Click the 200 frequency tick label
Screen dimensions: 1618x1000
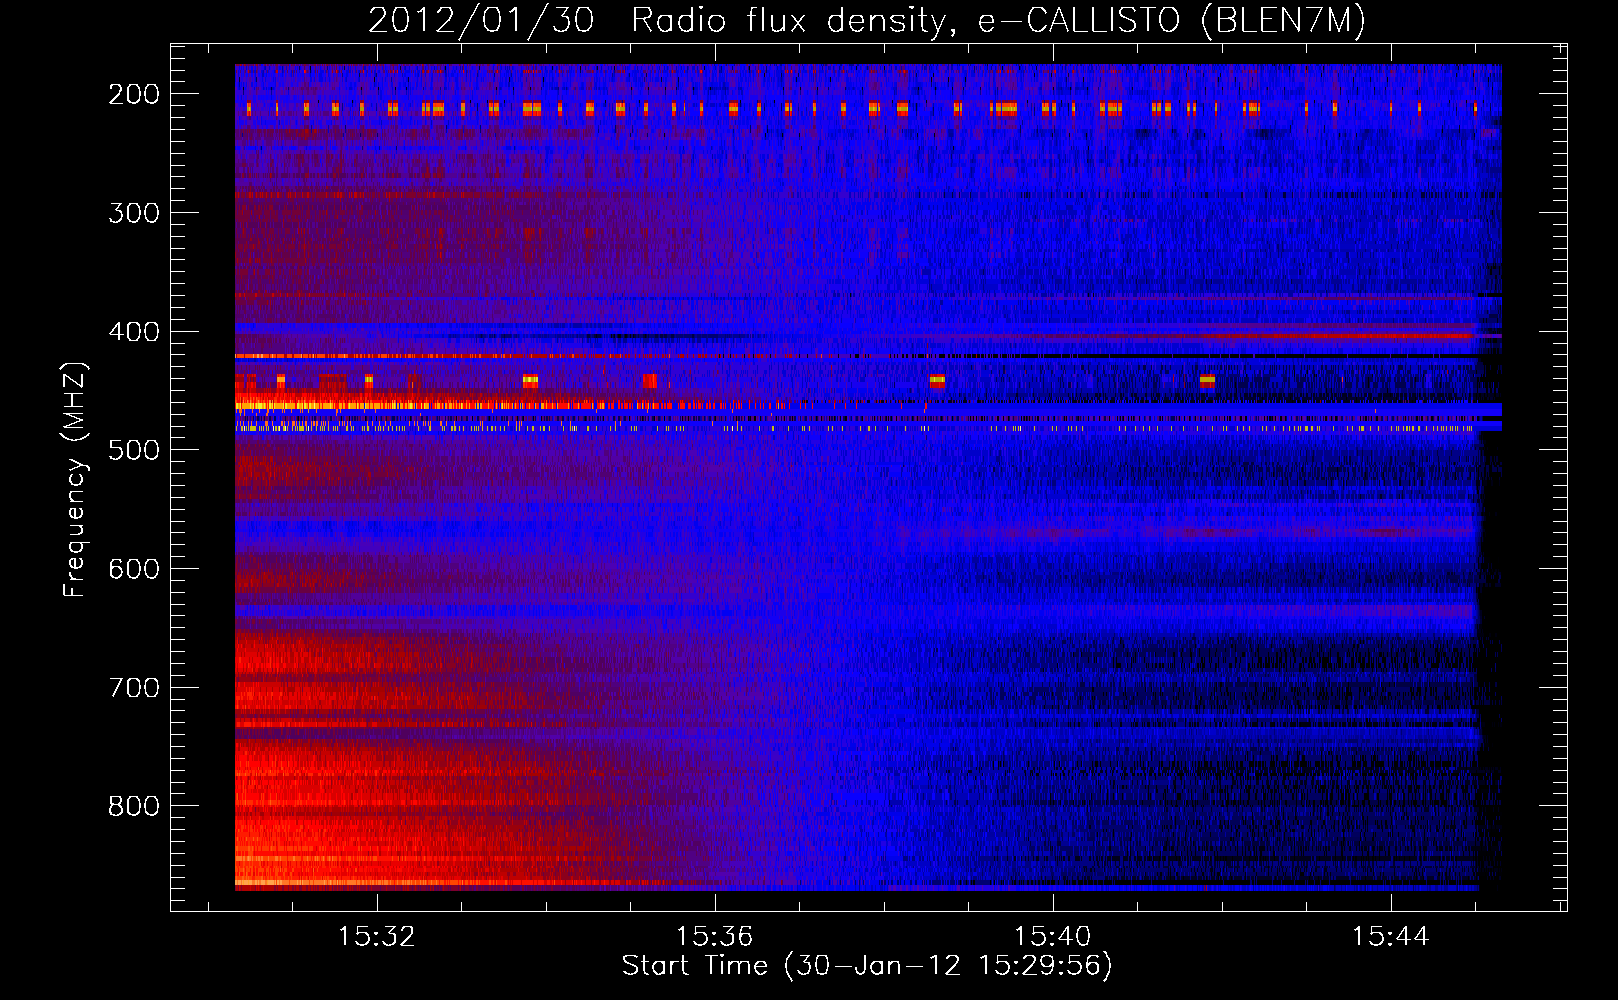point(133,94)
